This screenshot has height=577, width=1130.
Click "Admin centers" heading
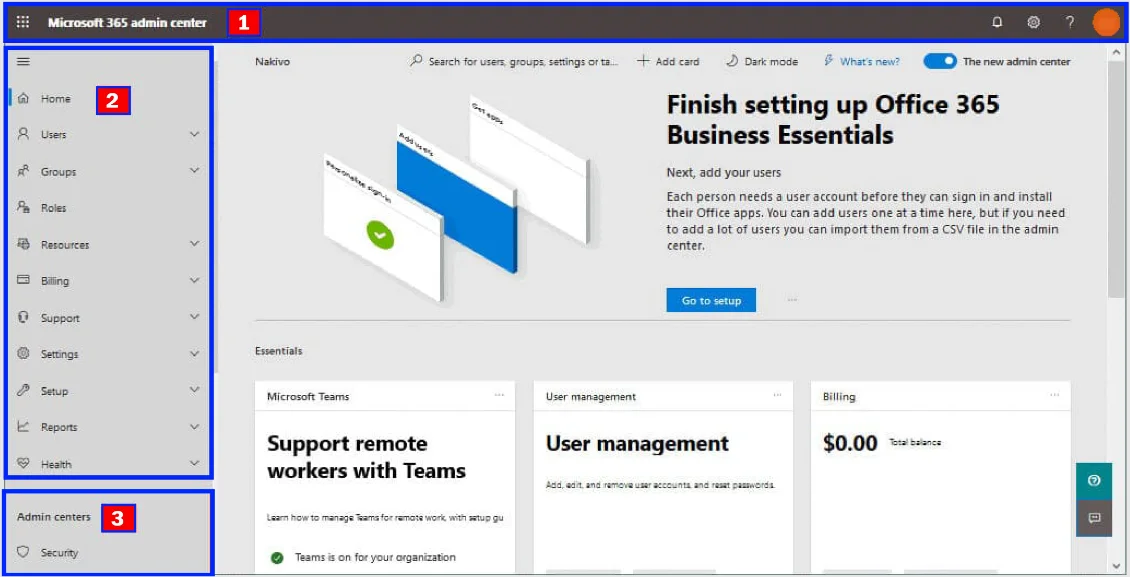click(54, 516)
